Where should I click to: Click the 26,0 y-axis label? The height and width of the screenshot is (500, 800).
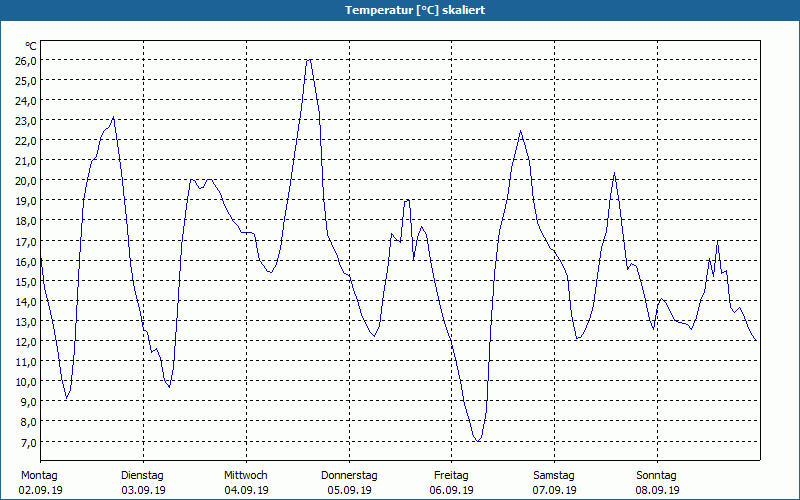point(26,60)
